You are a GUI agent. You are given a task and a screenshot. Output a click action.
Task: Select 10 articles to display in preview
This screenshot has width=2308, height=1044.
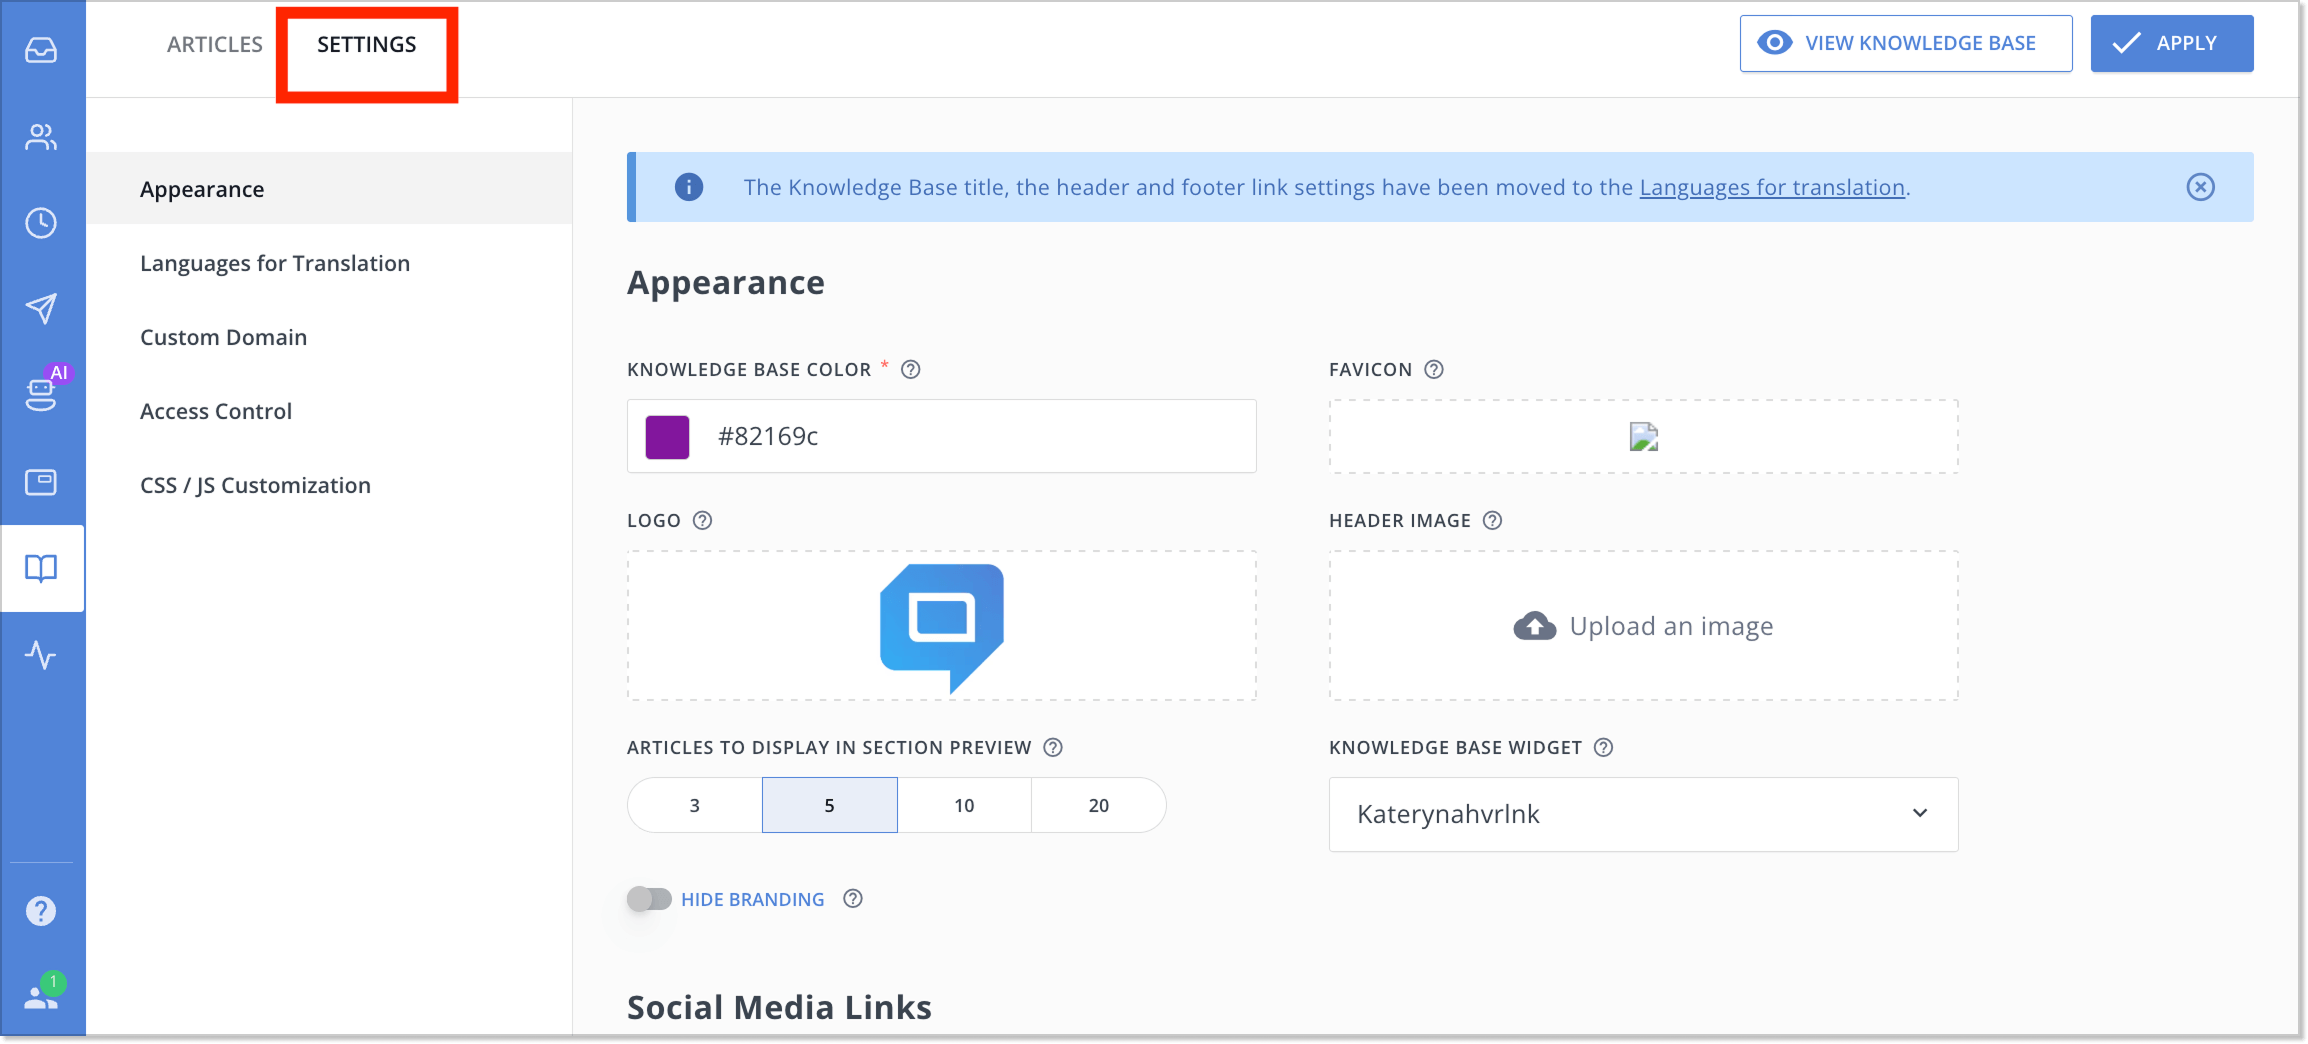(x=963, y=804)
